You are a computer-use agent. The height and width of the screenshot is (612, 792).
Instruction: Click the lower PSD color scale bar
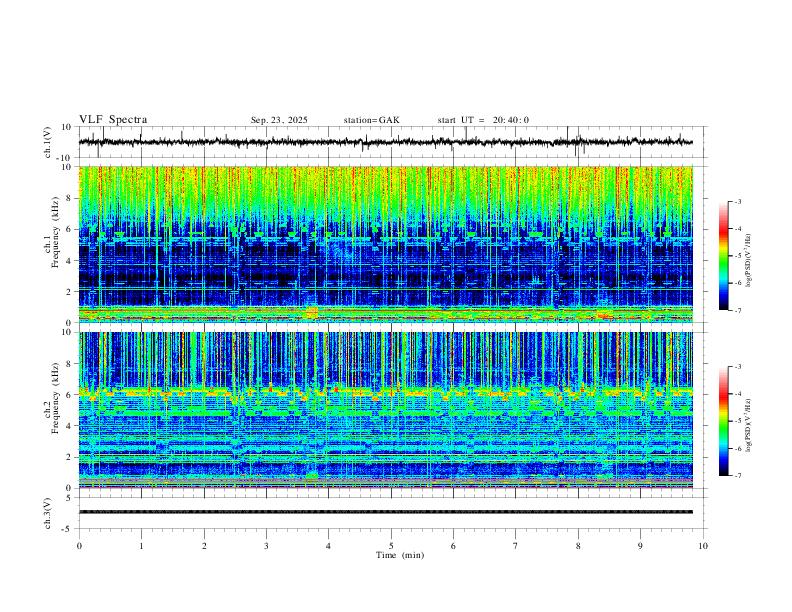pos(723,421)
